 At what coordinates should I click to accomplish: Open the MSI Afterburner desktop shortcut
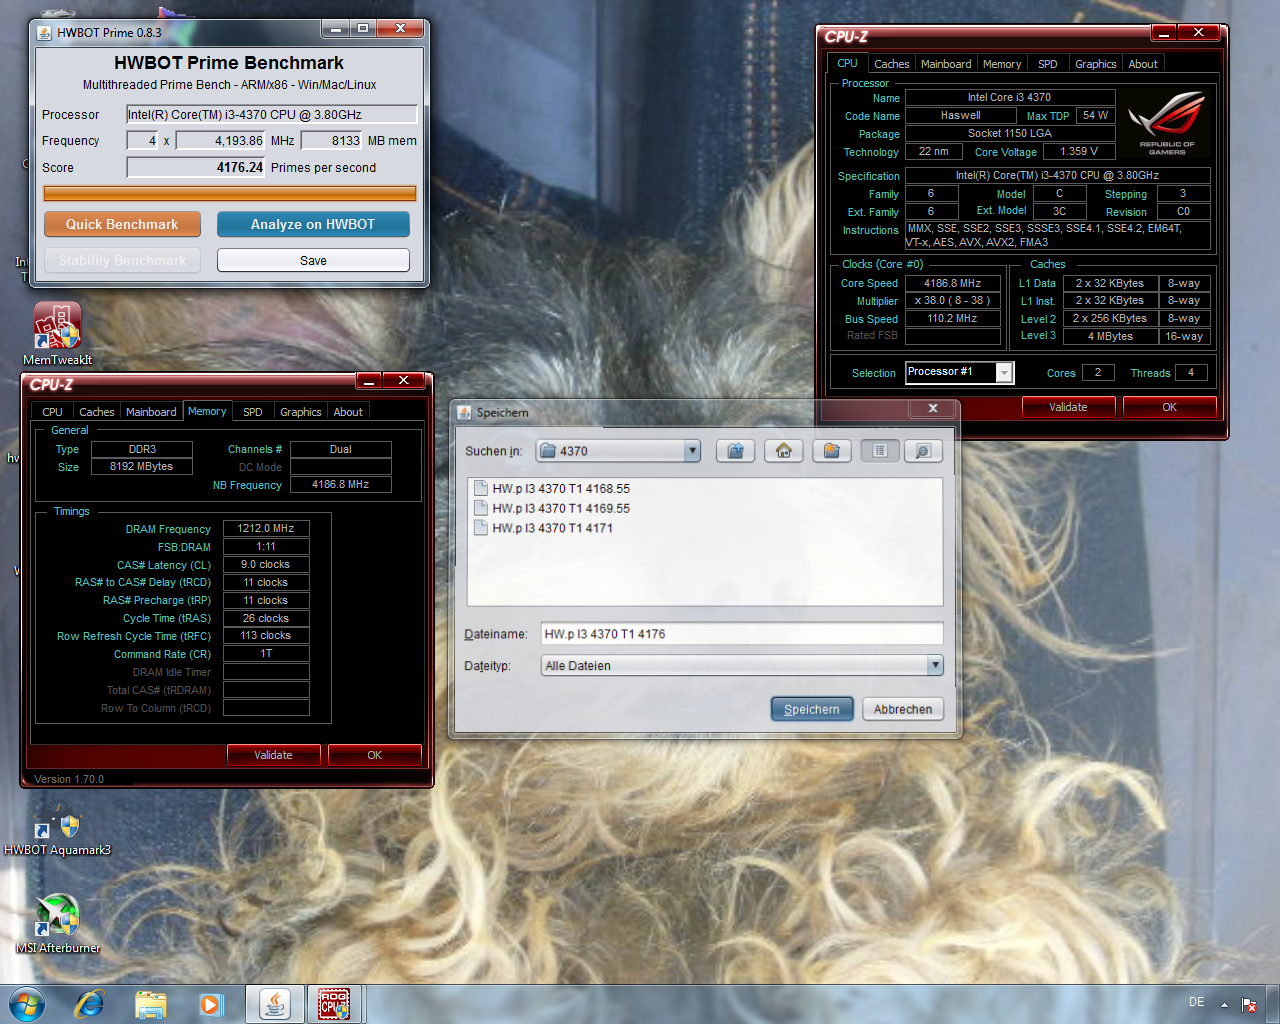(58, 923)
